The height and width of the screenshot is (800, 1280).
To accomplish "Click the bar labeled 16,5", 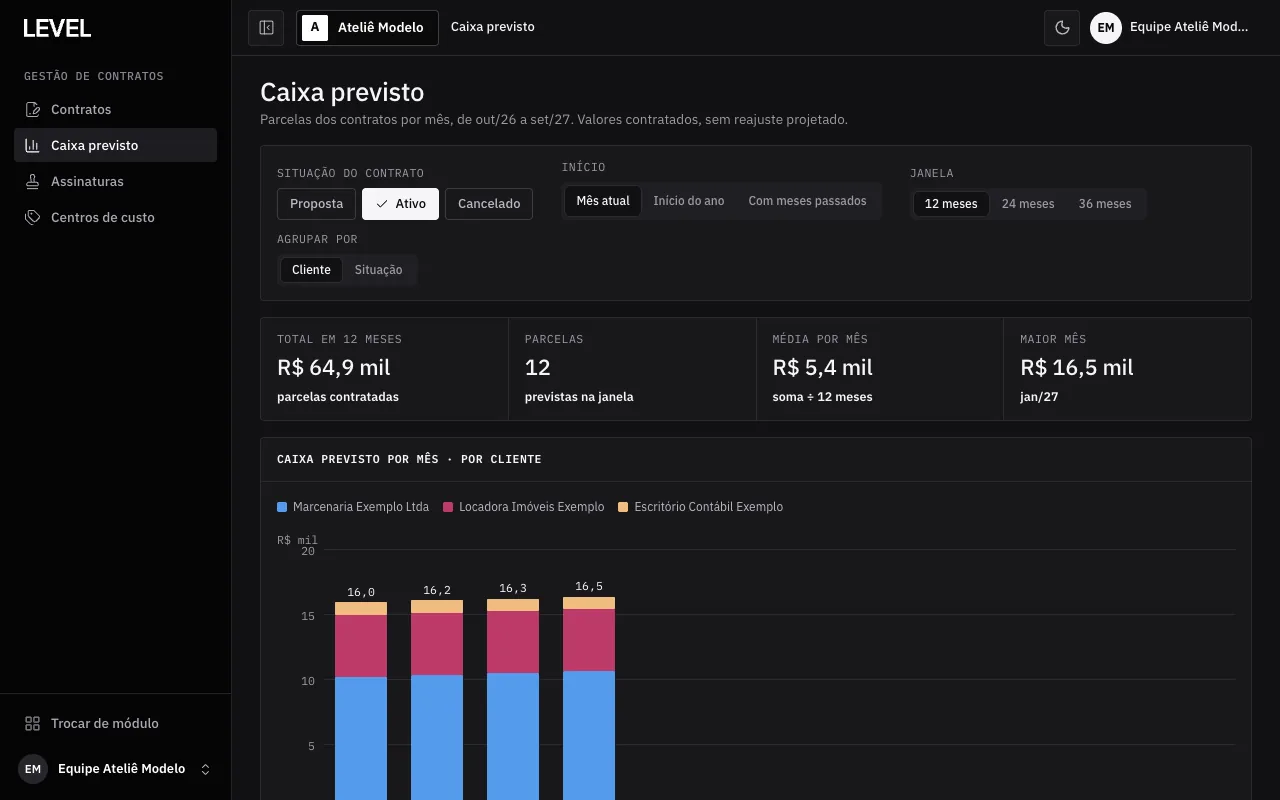I will coord(589,698).
